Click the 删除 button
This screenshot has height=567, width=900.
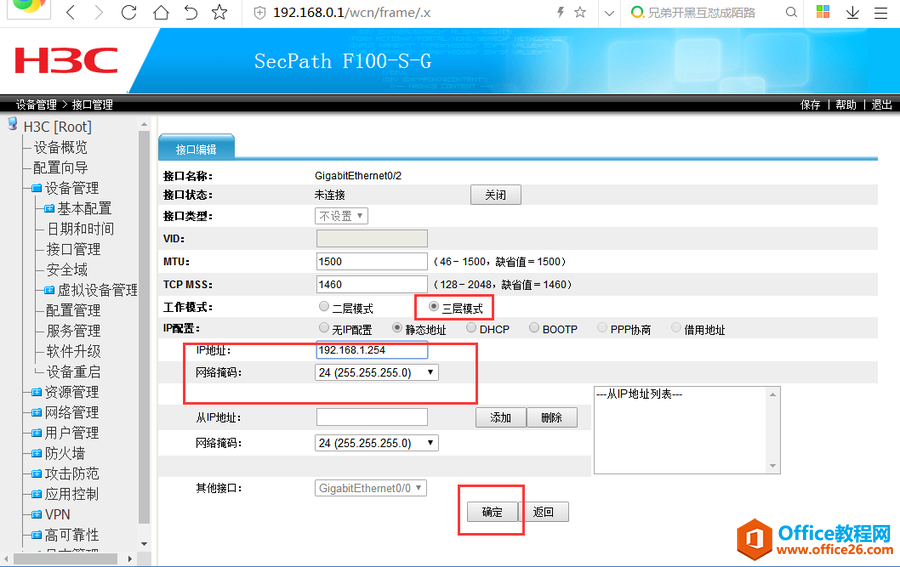tap(552, 418)
